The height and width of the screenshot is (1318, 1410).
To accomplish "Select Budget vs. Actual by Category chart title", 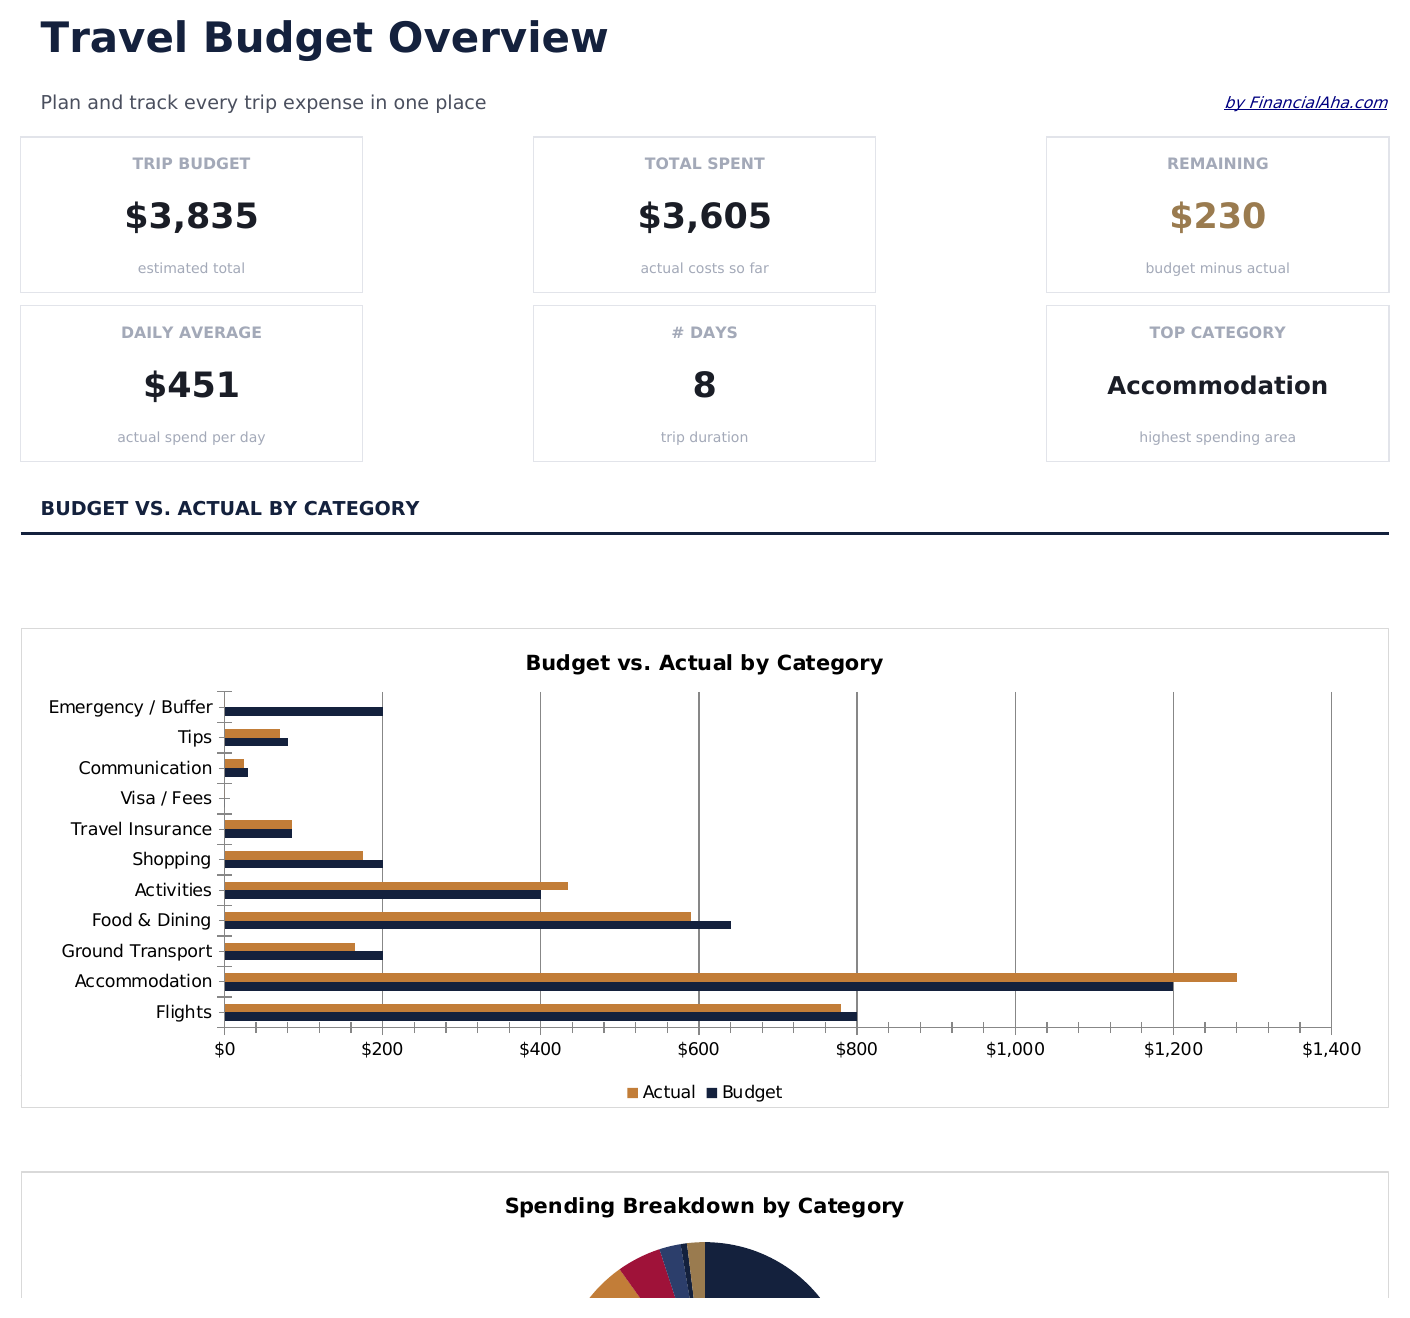I will [x=704, y=663].
